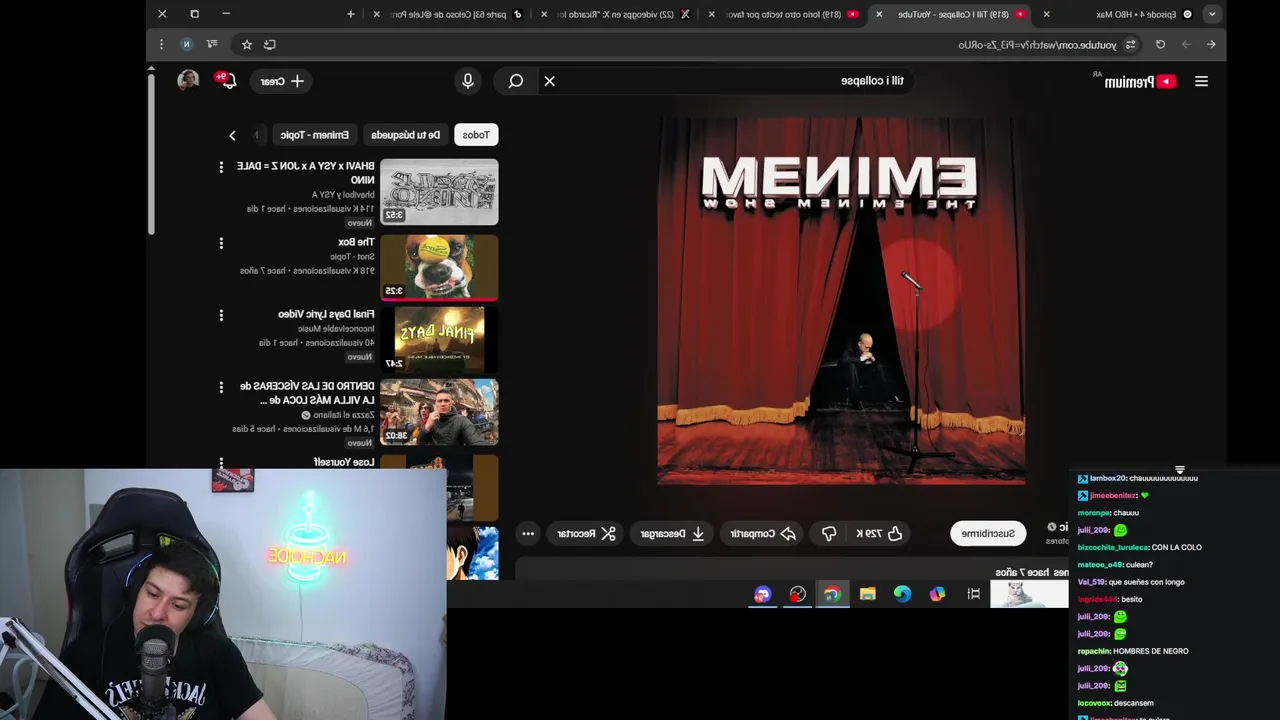1280x720 pixels.
Task: Click the Eminem Show video player
Action: click(x=841, y=301)
